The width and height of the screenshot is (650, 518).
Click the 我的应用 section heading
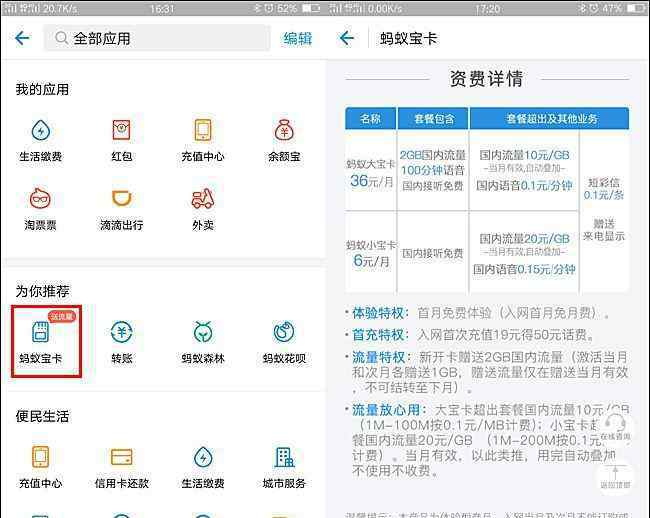click(42, 89)
